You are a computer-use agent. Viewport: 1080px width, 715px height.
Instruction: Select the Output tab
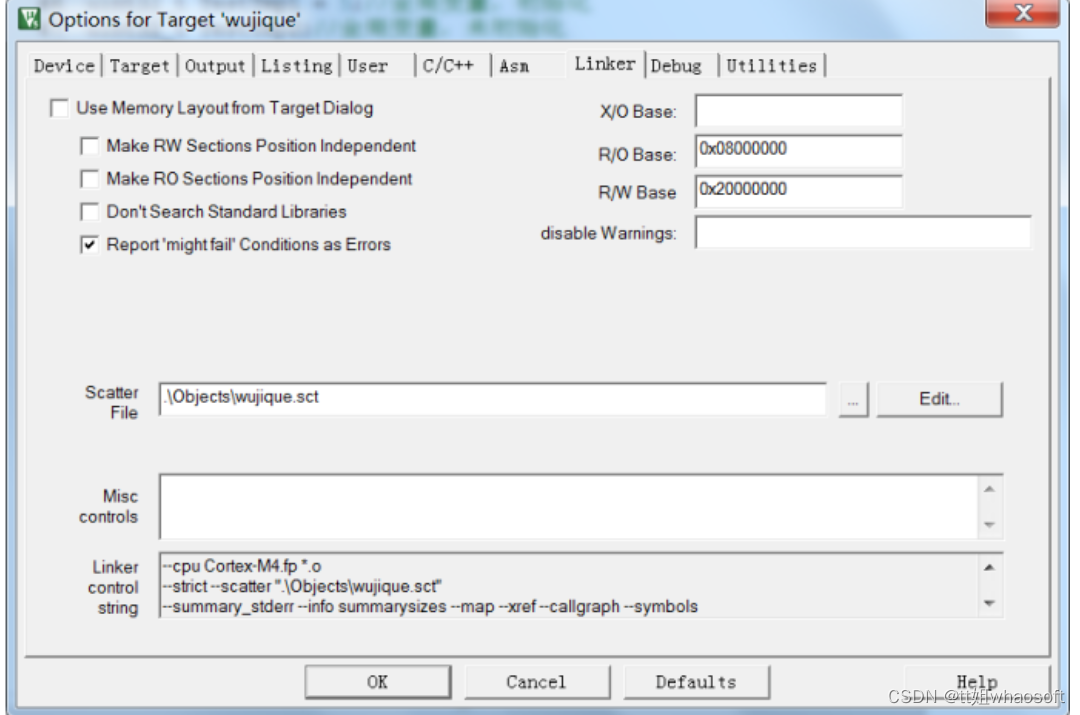[x=215, y=66]
